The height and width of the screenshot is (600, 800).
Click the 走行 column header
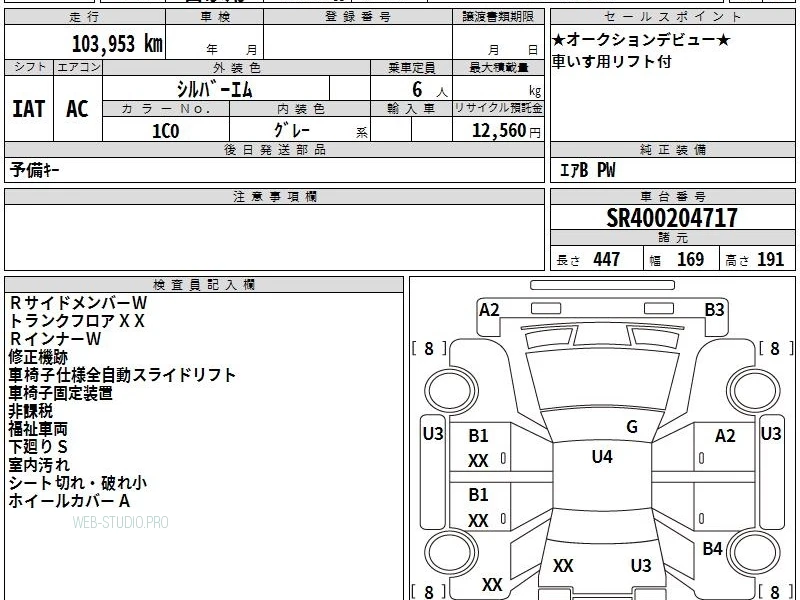coord(85,17)
